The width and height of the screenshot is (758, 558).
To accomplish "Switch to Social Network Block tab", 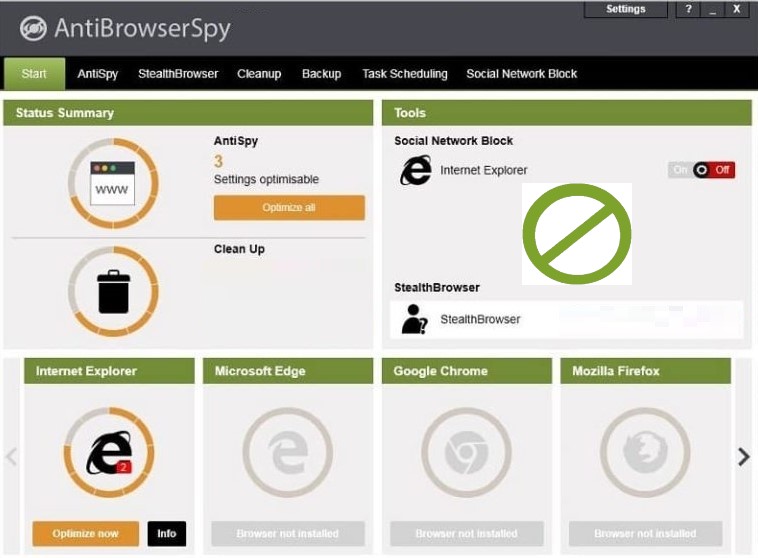I will tap(522, 74).
